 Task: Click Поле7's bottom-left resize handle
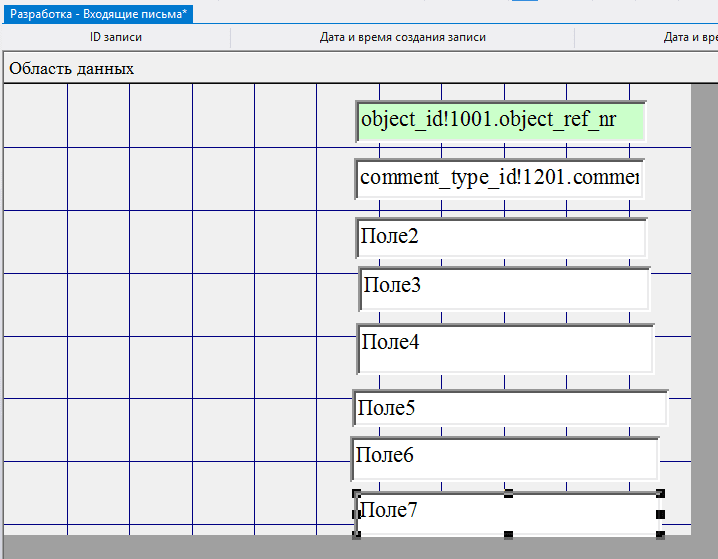click(x=356, y=535)
